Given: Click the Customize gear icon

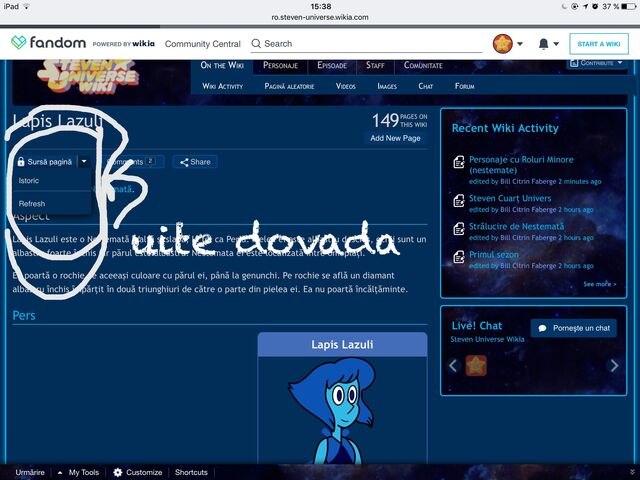Looking at the screenshot, I should click(x=118, y=472).
